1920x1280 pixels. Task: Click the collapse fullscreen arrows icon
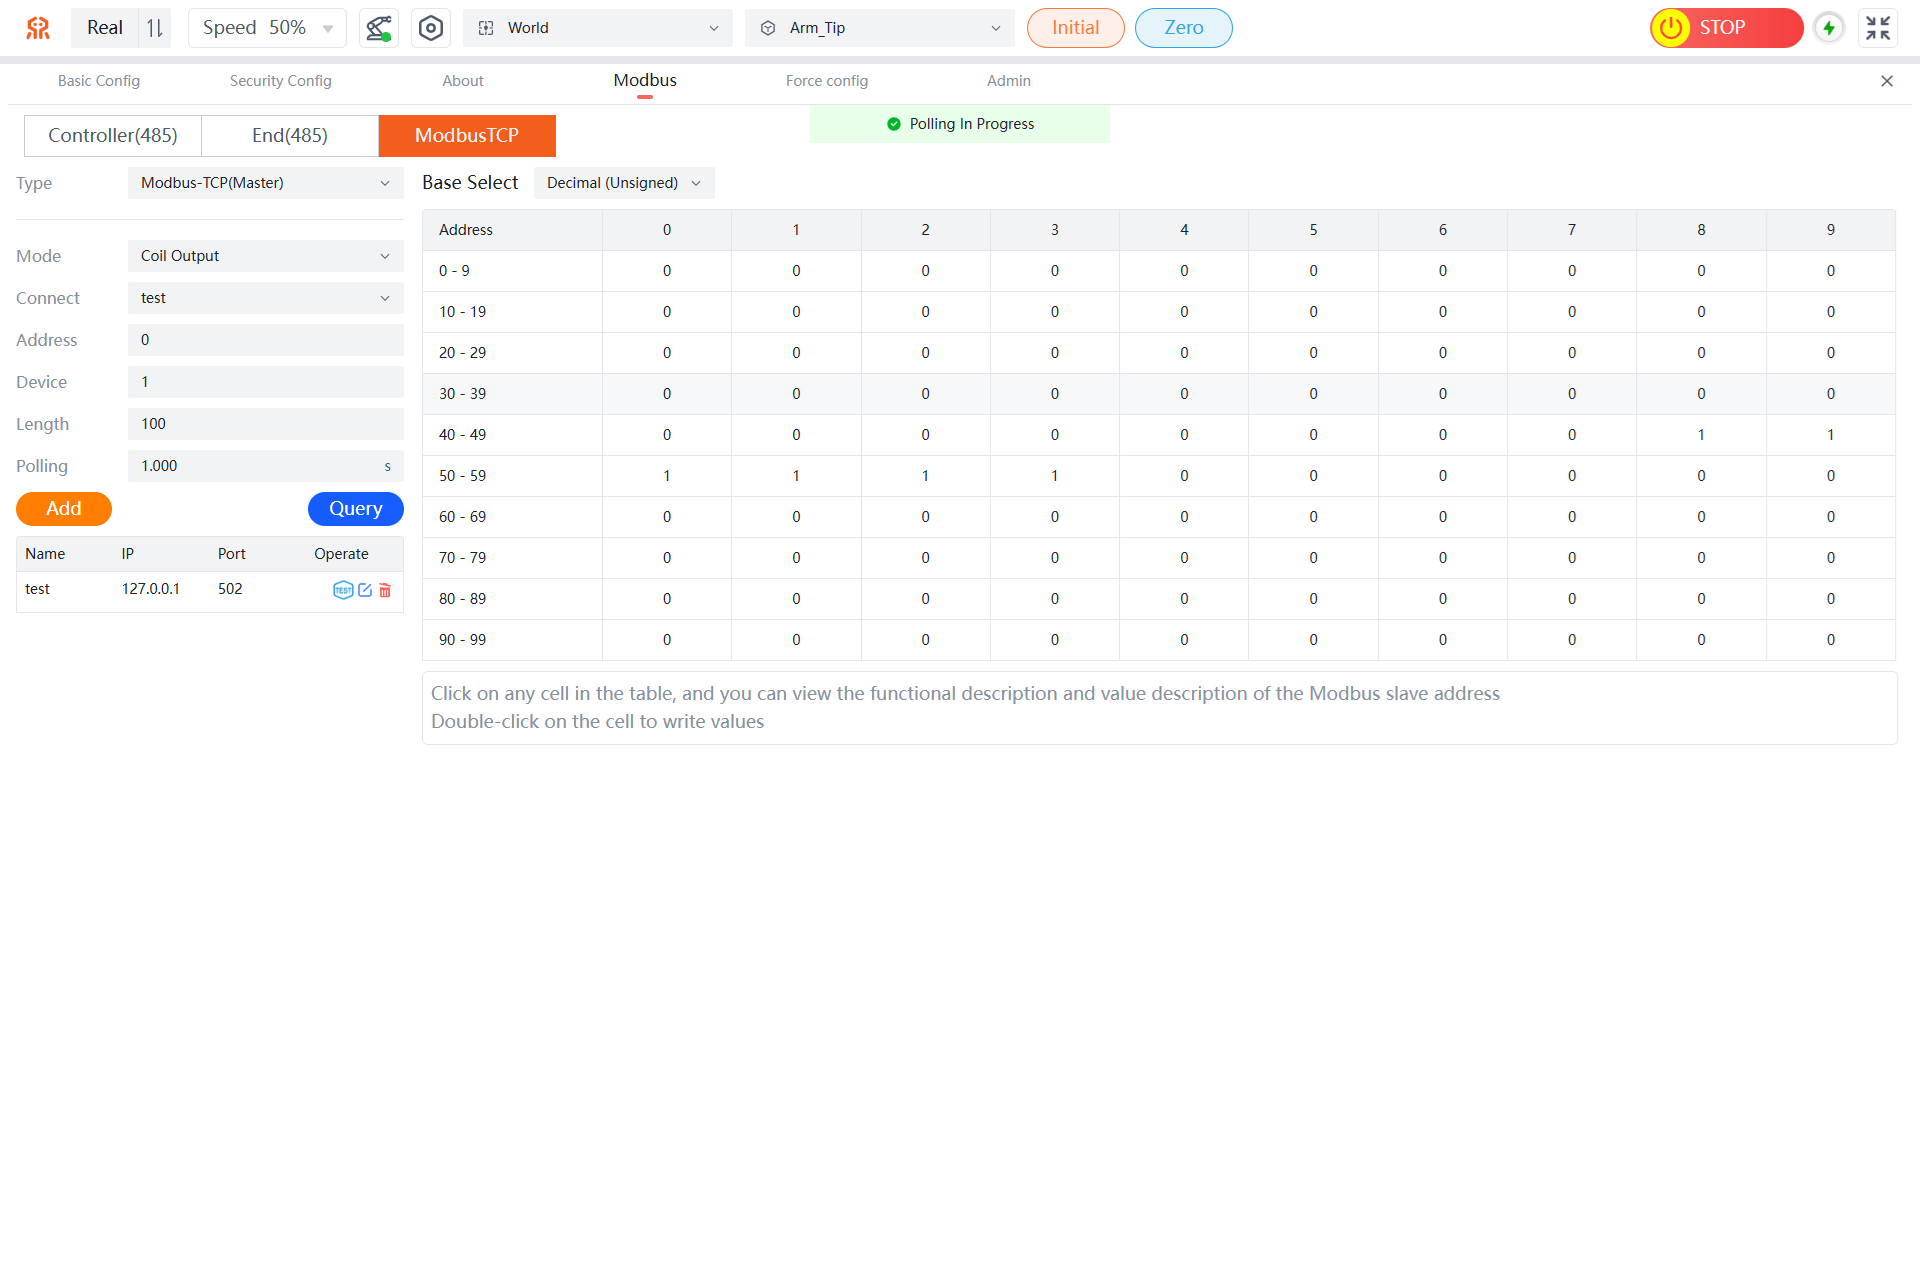(x=1878, y=28)
